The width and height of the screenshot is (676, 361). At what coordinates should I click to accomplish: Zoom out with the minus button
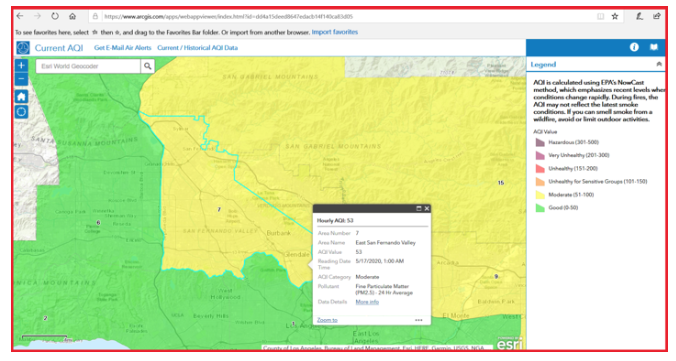(21, 79)
